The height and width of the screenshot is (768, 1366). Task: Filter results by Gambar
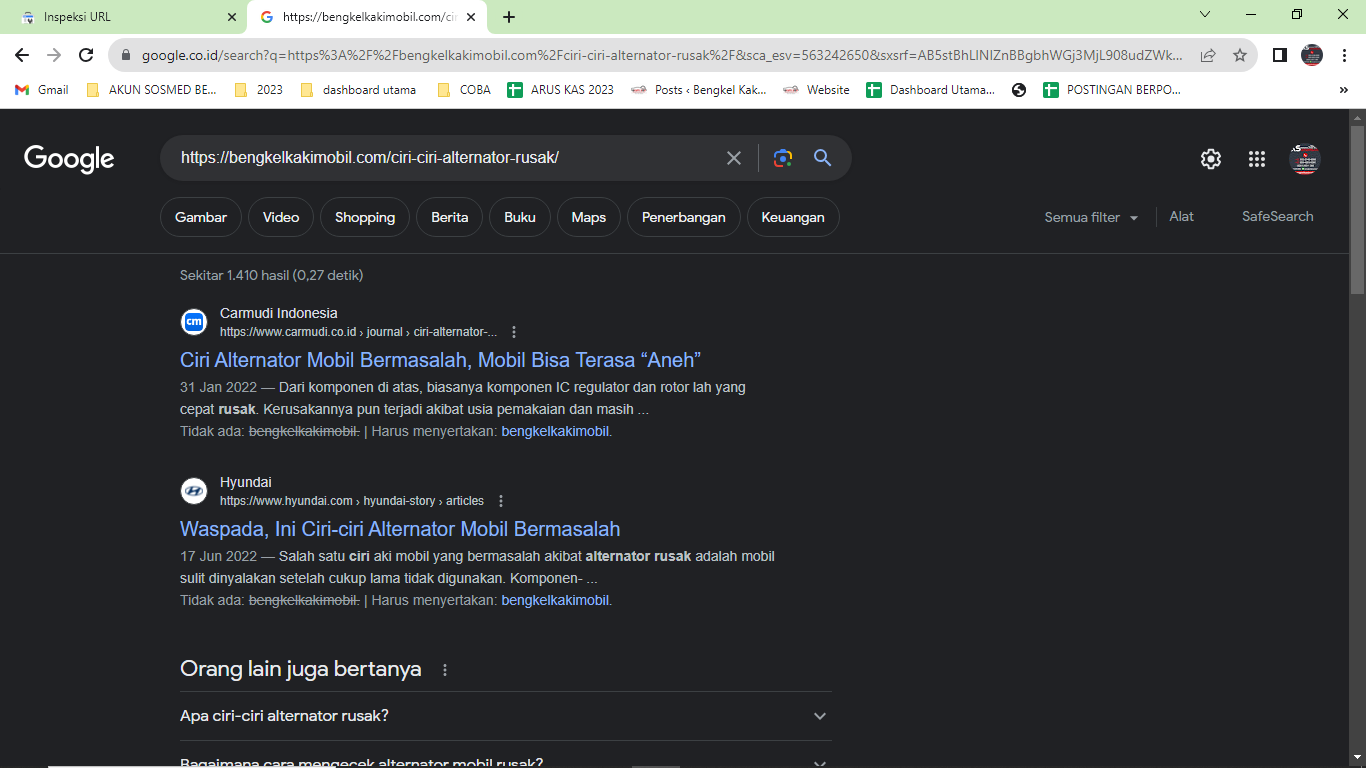pos(201,217)
